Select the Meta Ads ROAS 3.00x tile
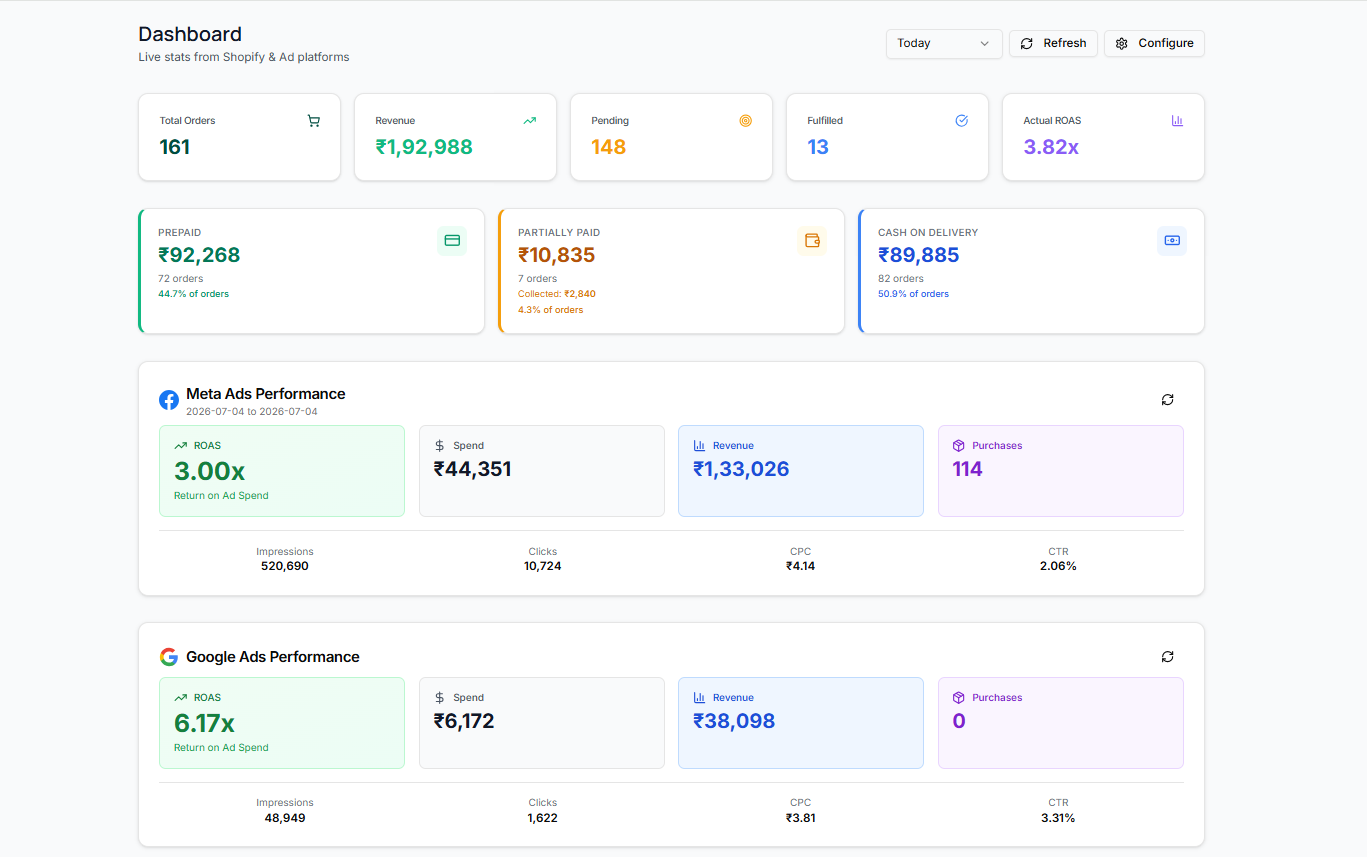Screen dimensions: 1367x857 [282, 471]
